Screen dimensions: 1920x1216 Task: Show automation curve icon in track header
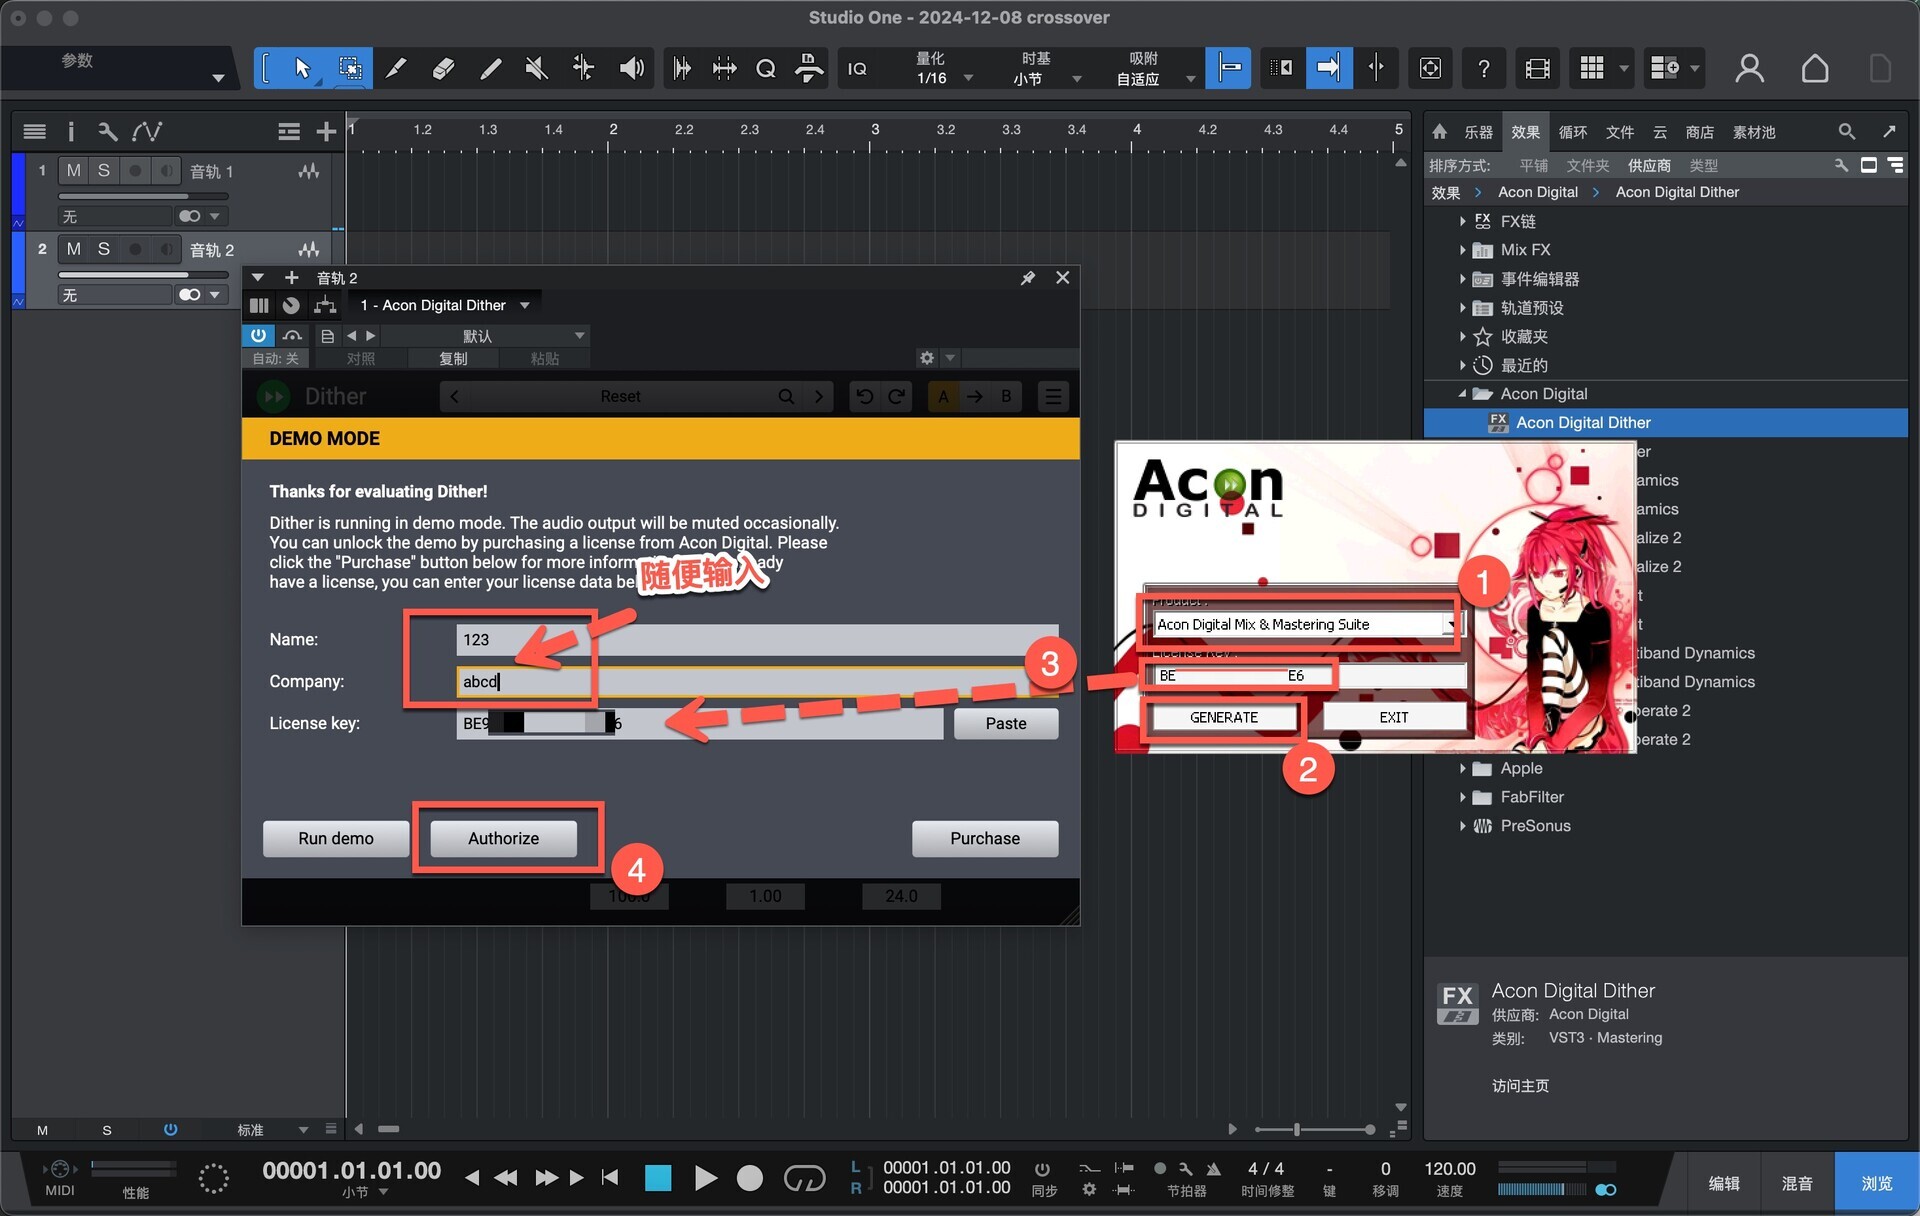(147, 131)
